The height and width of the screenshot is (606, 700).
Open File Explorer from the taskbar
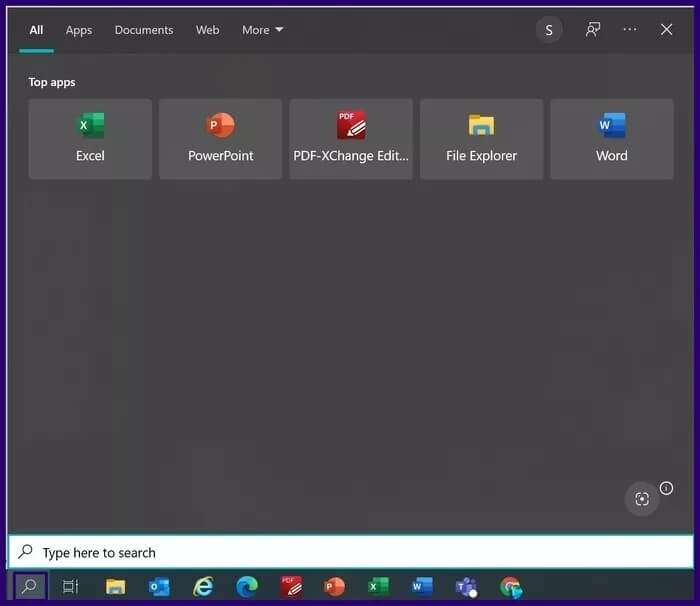click(x=116, y=586)
